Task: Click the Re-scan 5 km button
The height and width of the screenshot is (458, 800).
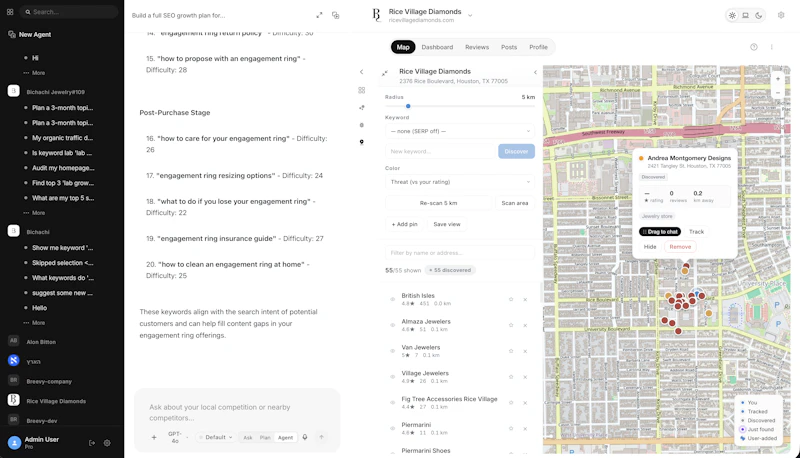Action: click(438, 203)
